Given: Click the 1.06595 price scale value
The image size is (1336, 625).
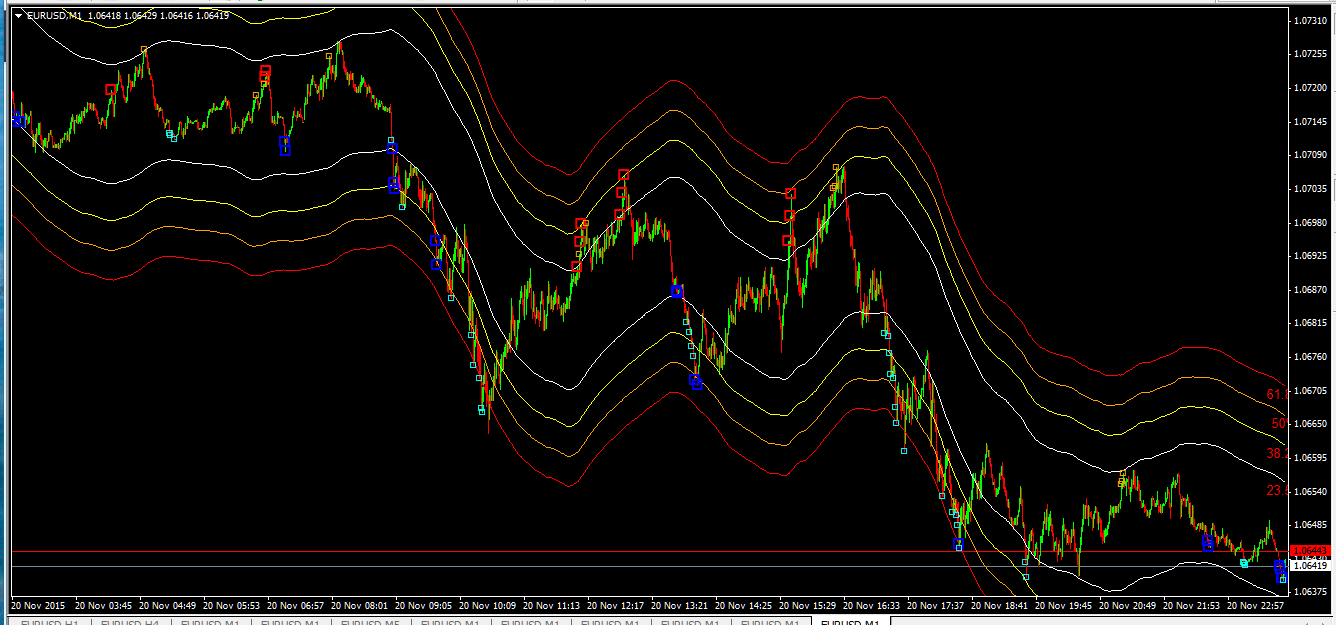Looking at the screenshot, I should click(1309, 457).
